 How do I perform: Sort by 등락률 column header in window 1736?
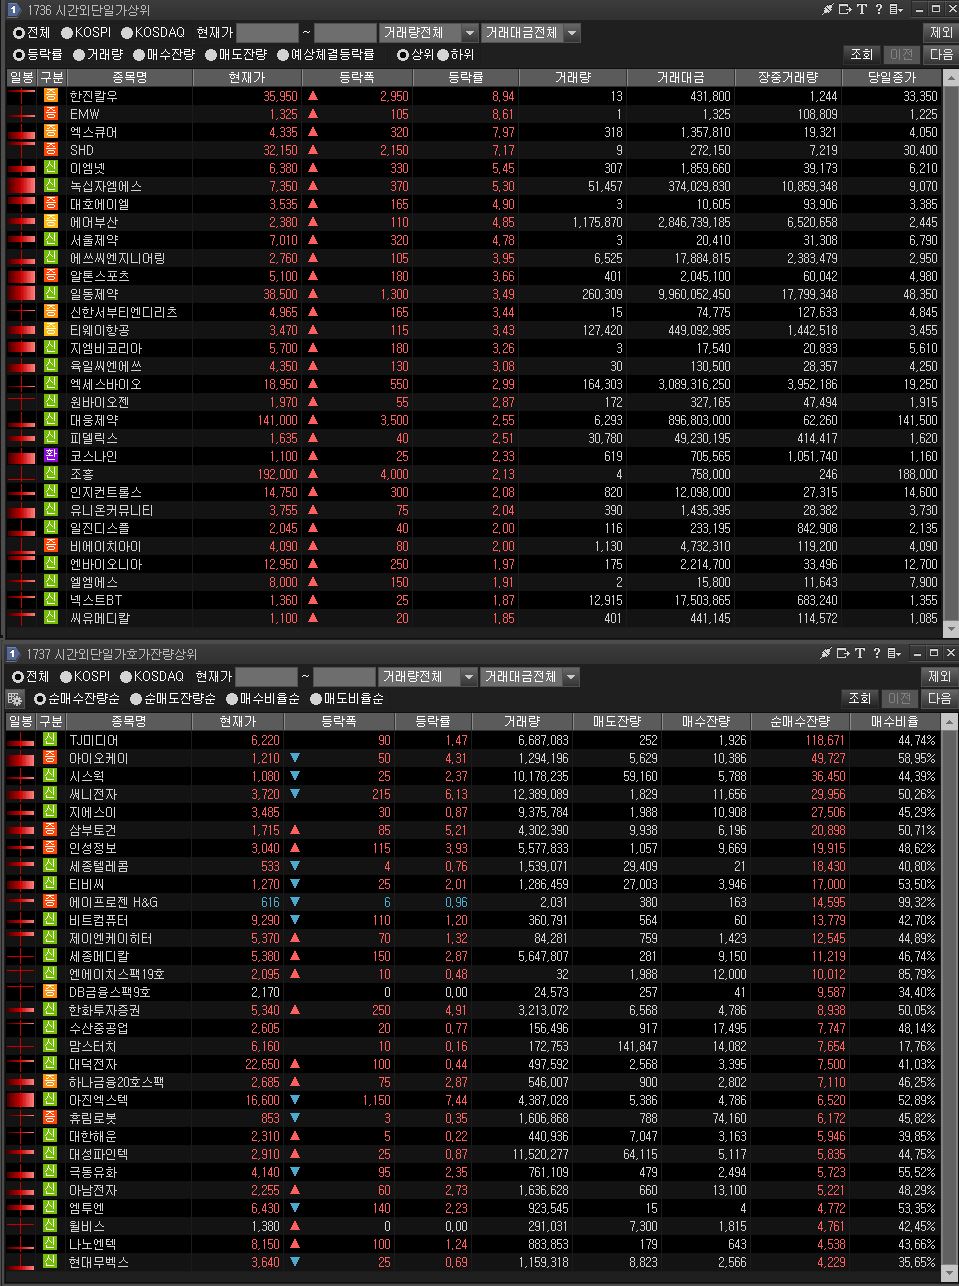coord(466,77)
